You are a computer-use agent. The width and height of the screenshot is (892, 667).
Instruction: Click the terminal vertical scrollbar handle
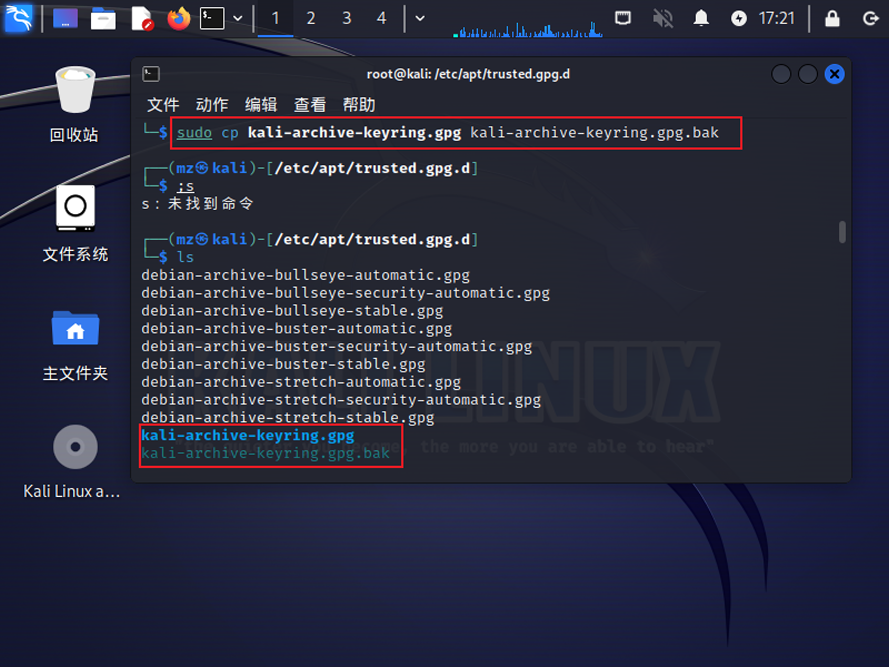point(842,232)
